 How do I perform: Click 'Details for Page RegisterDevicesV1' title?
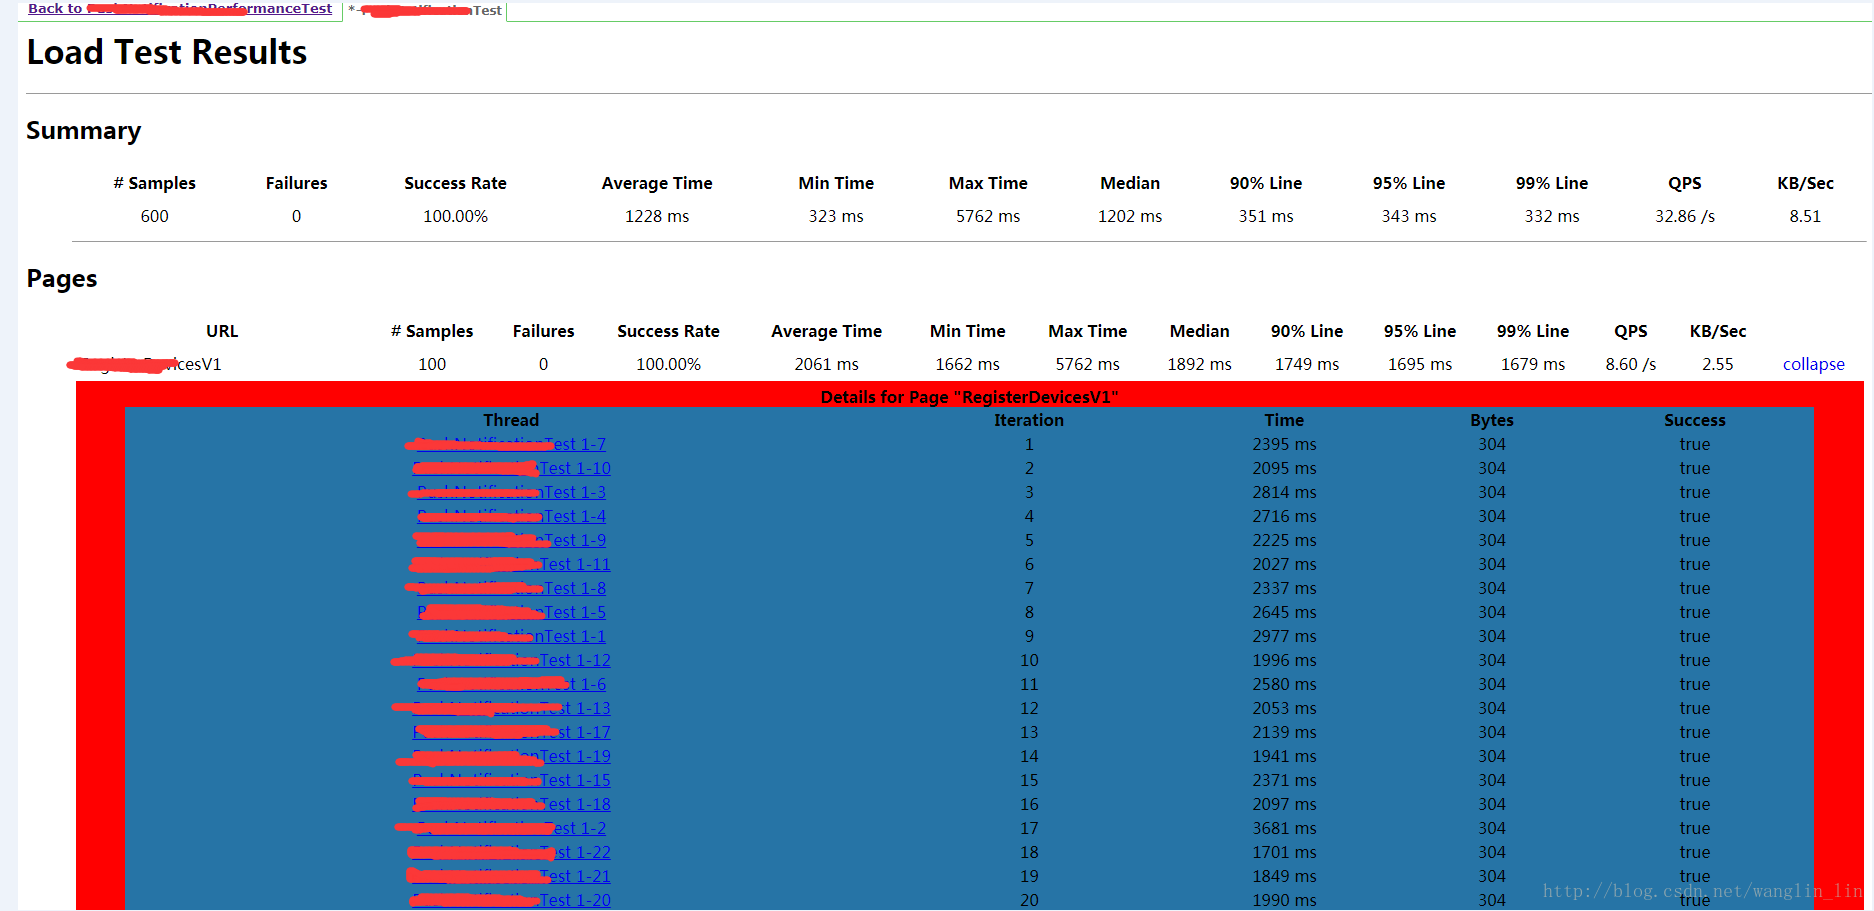pos(969,397)
